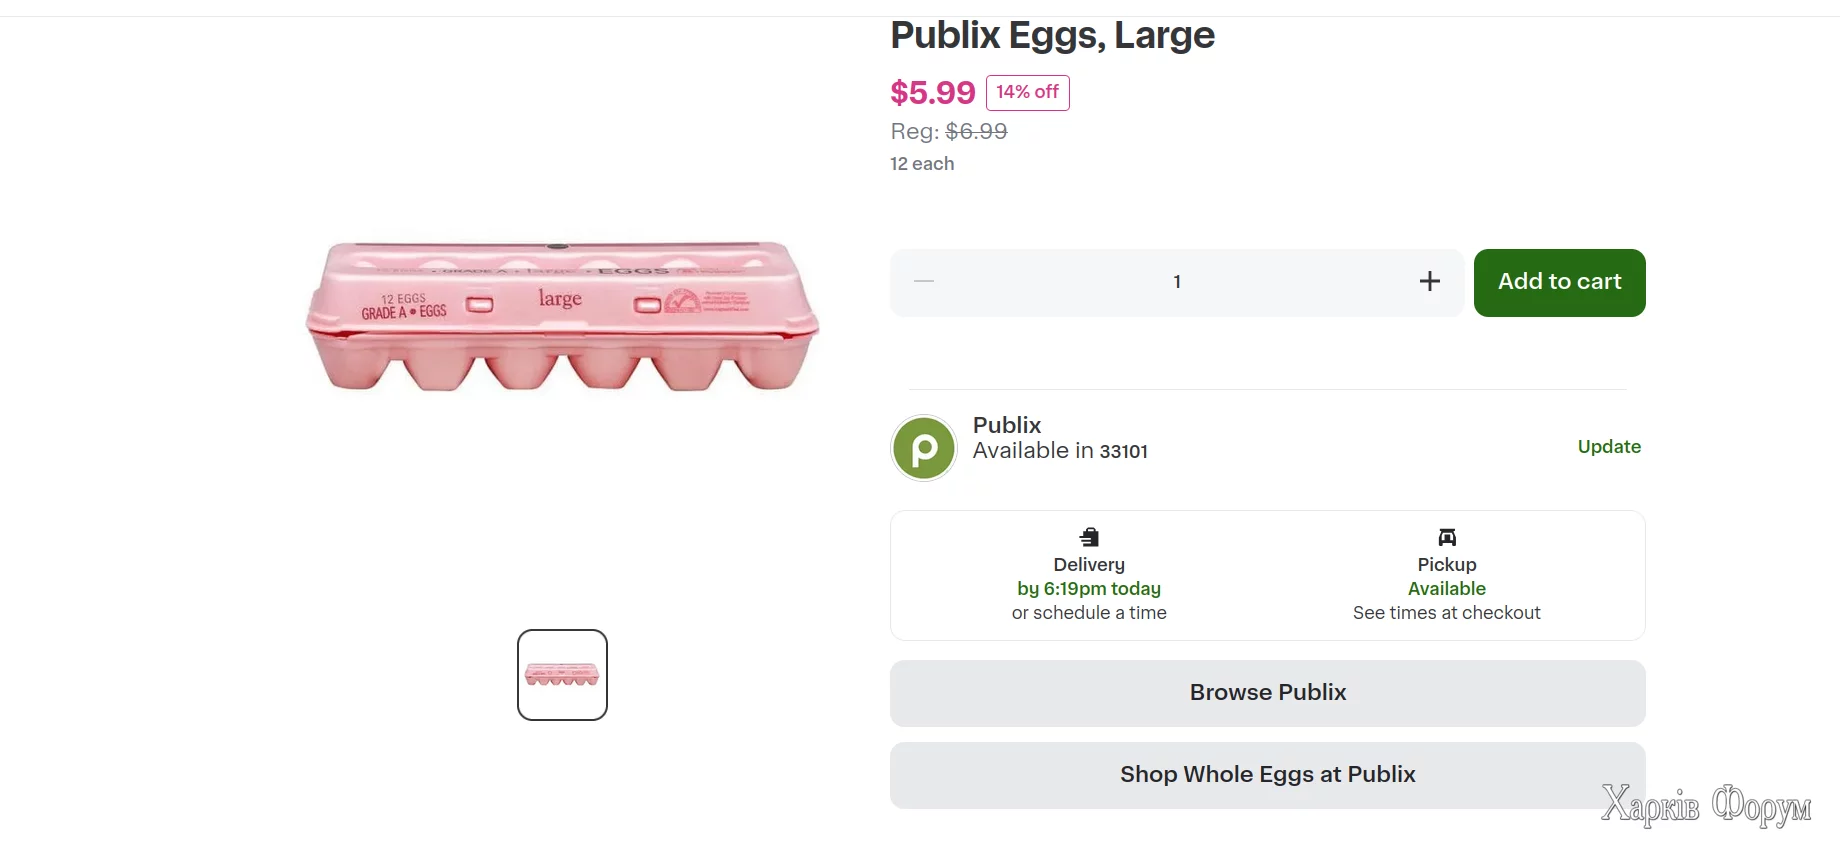Click the green Publix logo icon

tap(924, 448)
